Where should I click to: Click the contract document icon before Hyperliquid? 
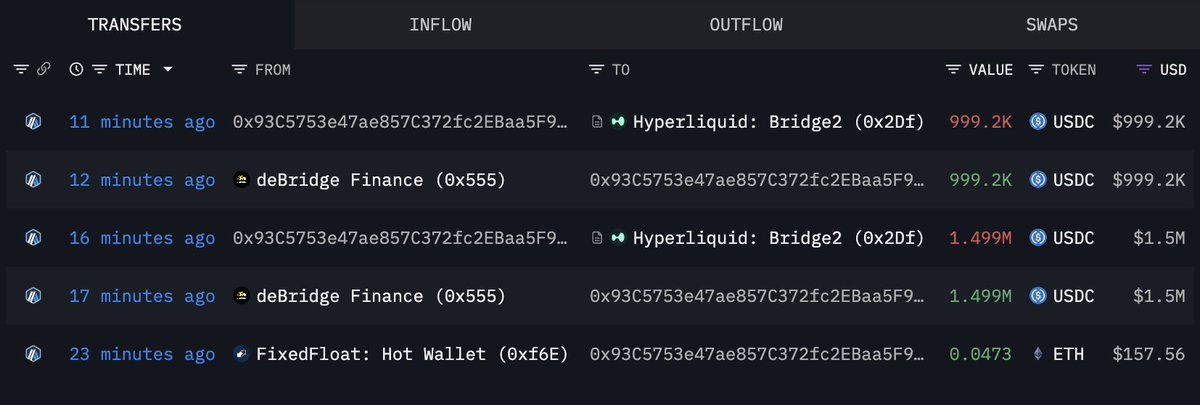597,122
